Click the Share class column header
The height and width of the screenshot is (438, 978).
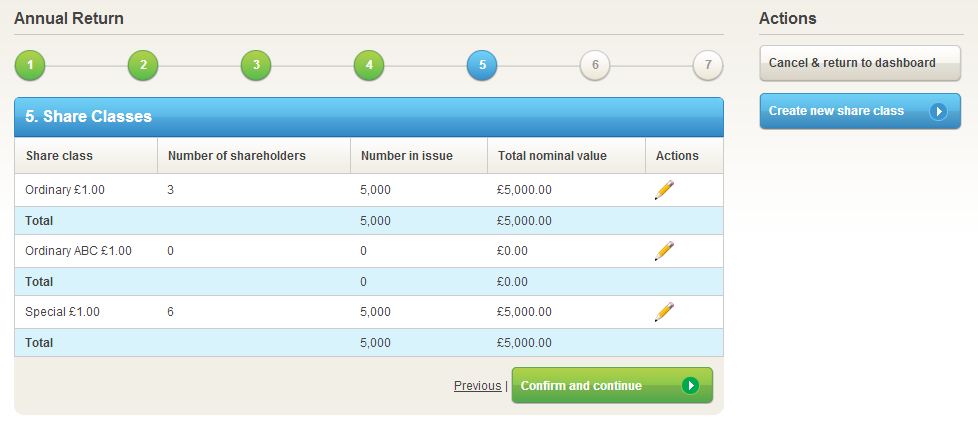[x=60, y=156]
